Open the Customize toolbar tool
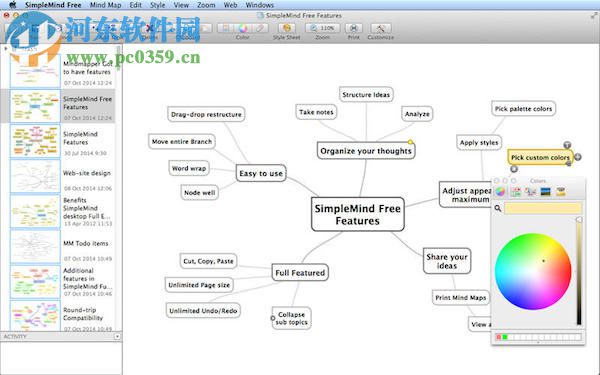 pyautogui.click(x=380, y=28)
